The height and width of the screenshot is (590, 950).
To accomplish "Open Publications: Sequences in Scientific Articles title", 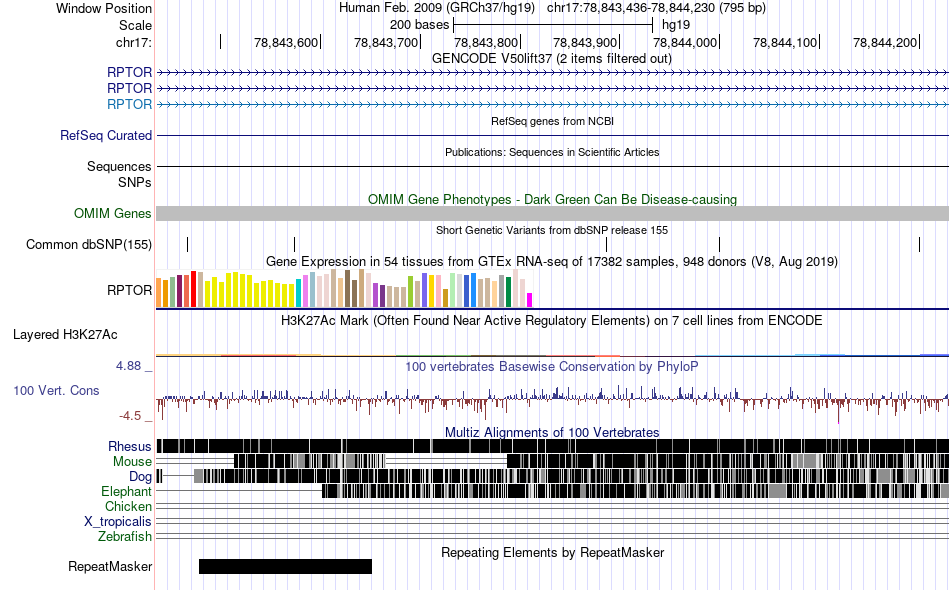I will [x=552, y=152].
